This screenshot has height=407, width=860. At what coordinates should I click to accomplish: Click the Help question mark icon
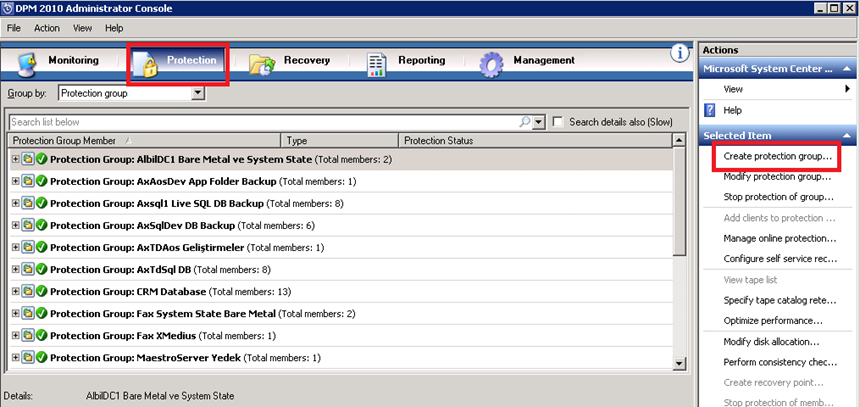point(709,110)
